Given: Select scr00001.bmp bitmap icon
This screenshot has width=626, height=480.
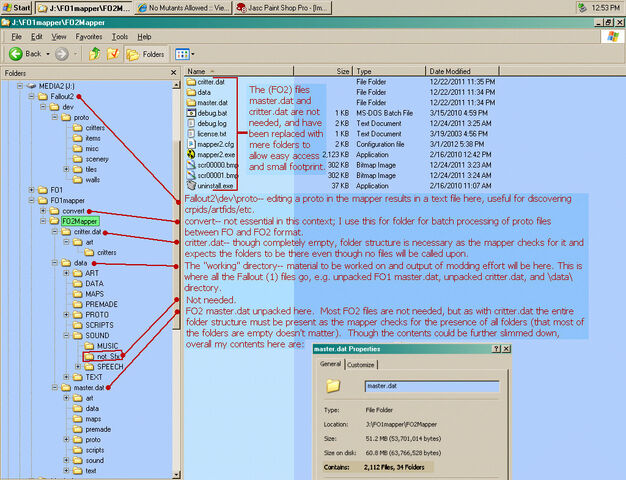Looking at the screenshot, I should [x=191, y=175].
